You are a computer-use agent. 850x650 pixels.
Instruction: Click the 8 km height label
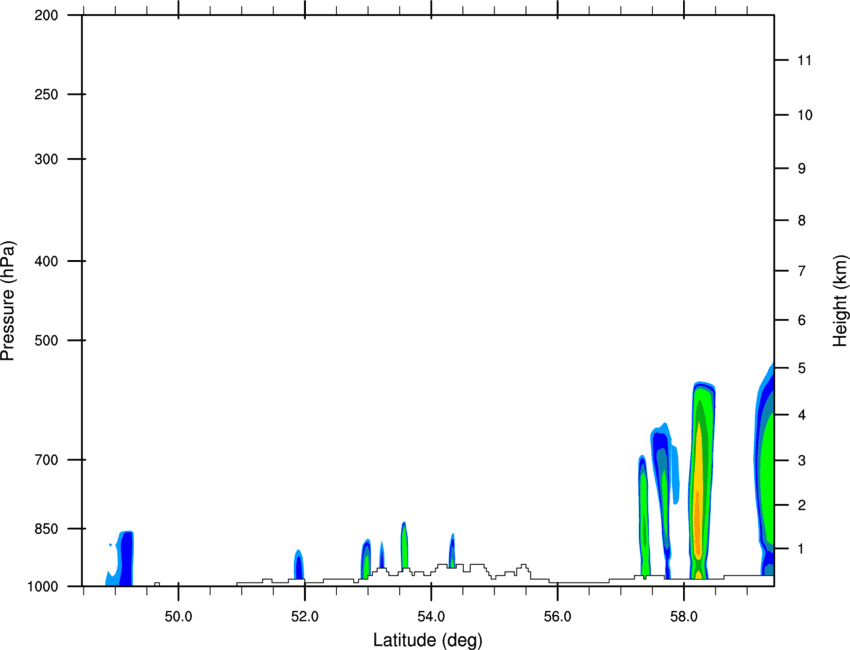[x=802, y=220]
